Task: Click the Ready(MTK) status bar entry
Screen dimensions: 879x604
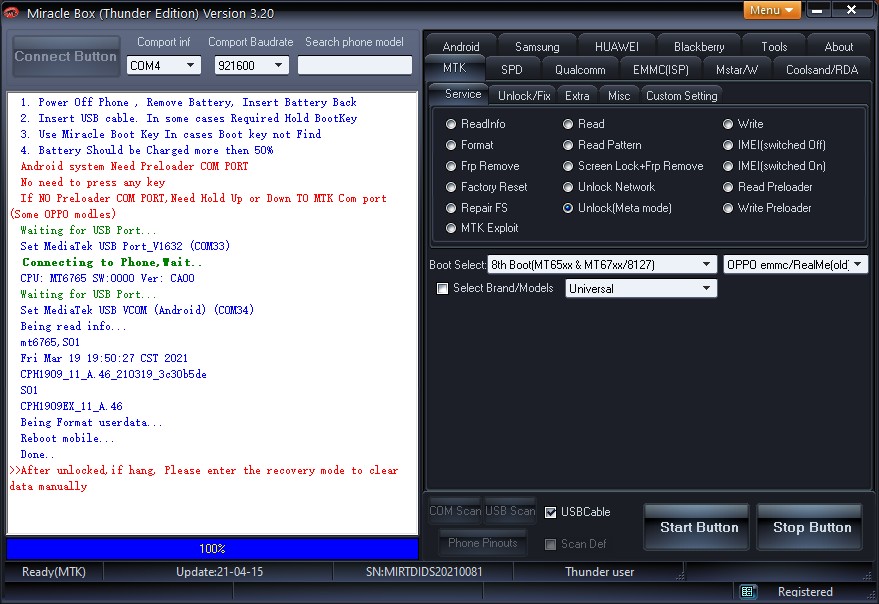Action: [x=54, y=572]
